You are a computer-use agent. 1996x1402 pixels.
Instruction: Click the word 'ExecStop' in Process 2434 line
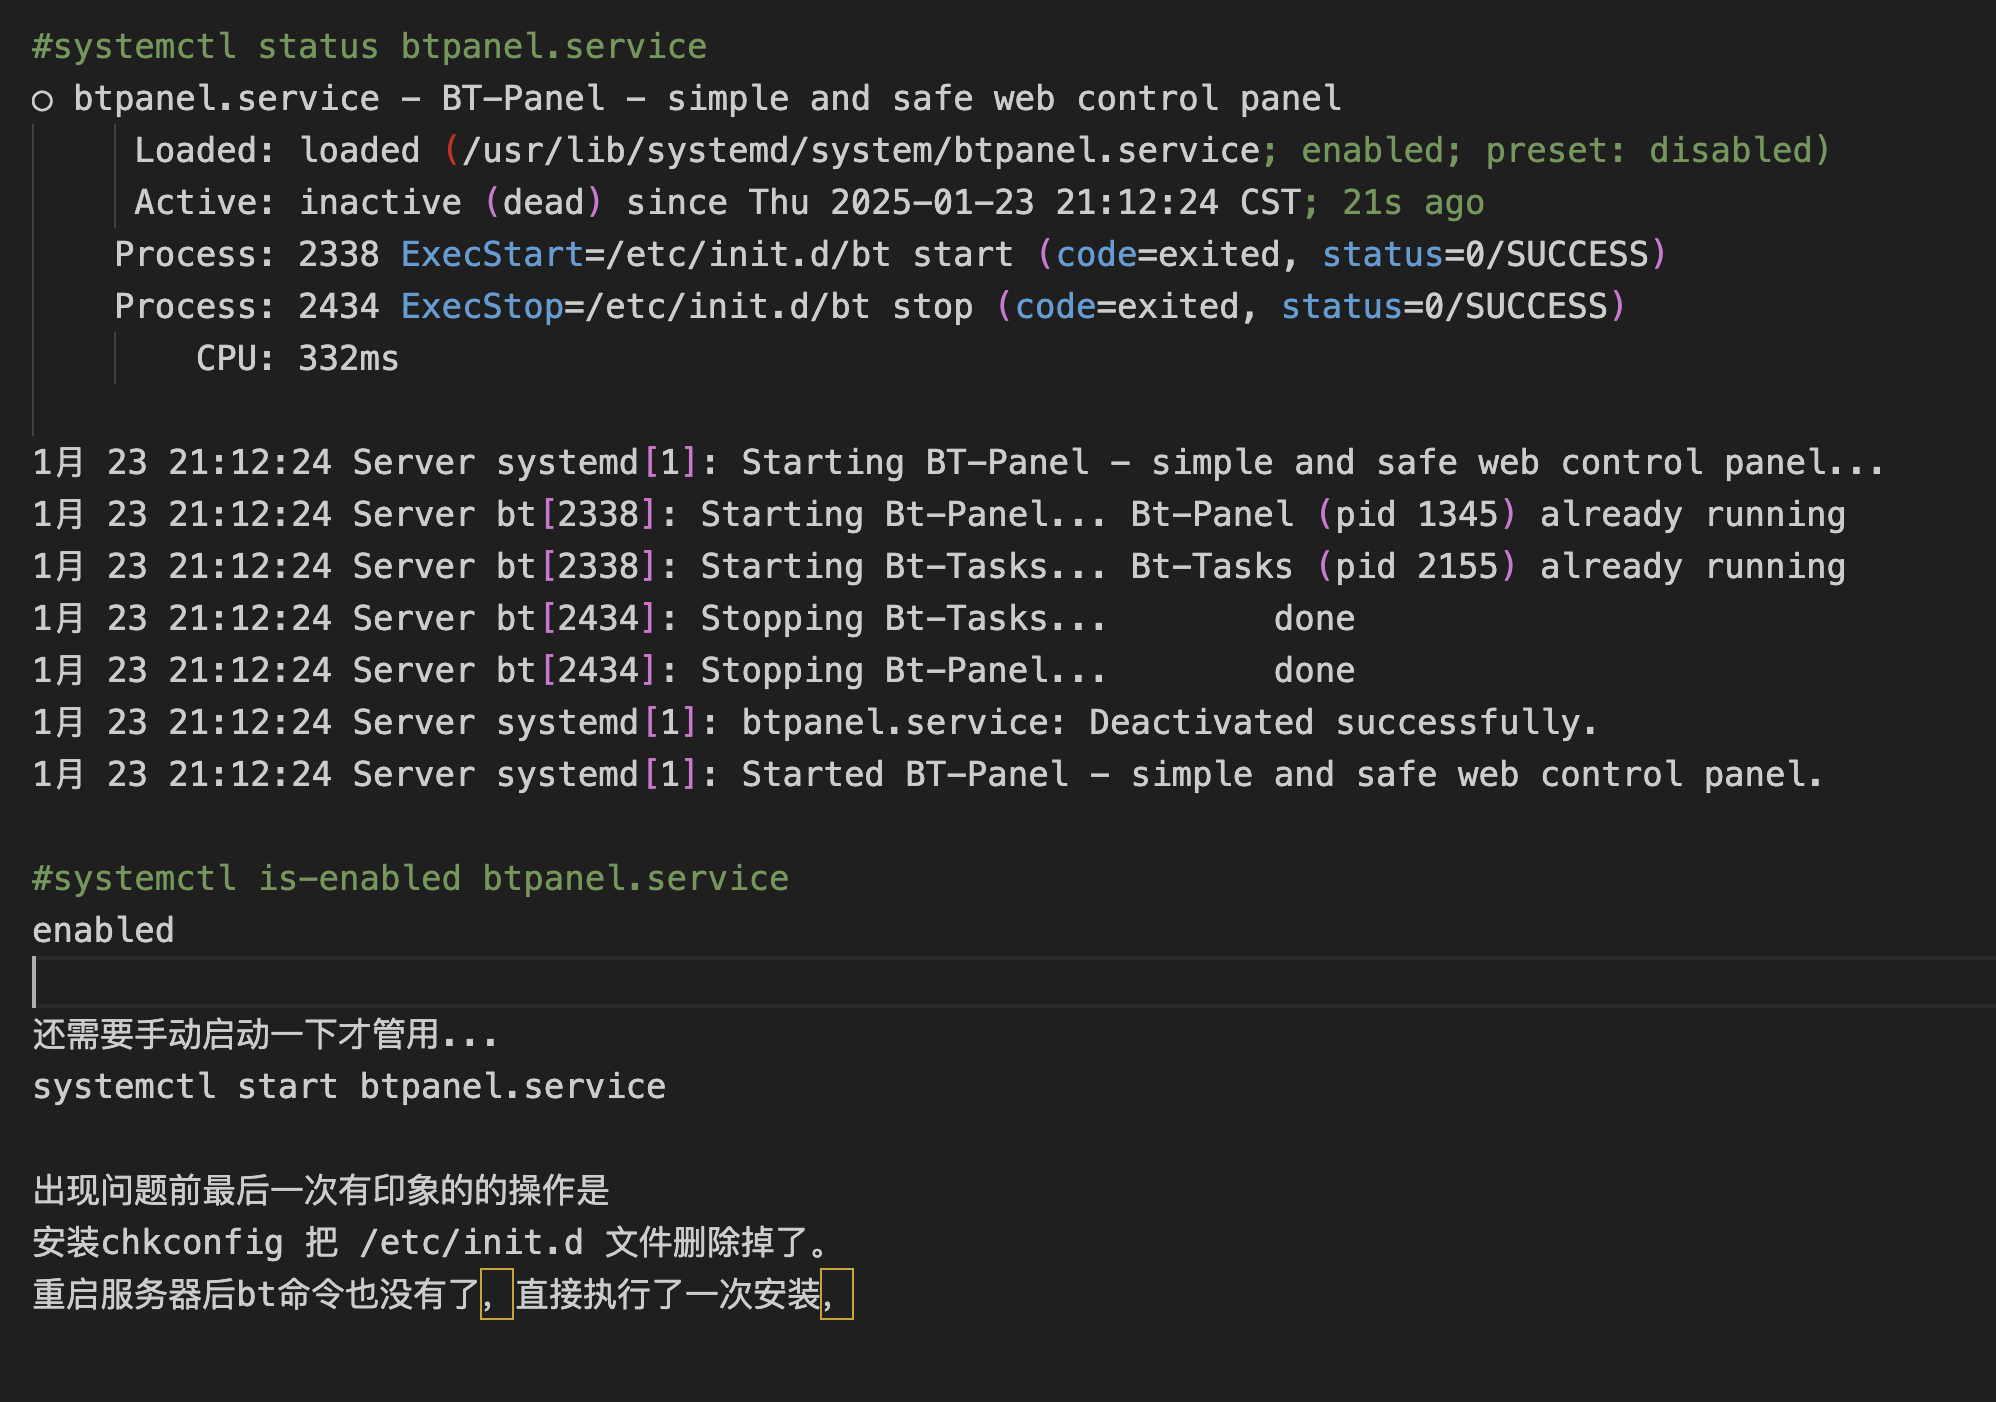pyautogui.click(x=482, y=306)
